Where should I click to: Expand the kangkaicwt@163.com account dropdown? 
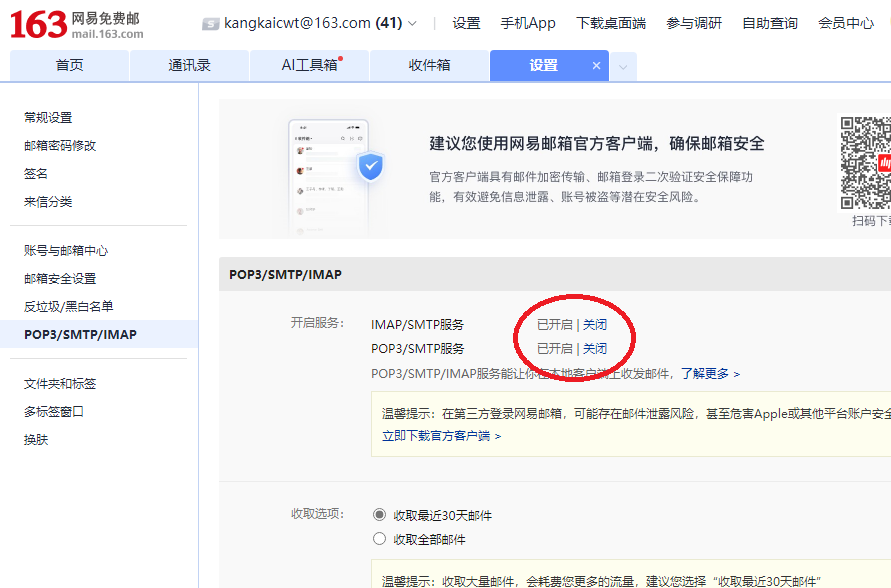[x=412, y=24]
